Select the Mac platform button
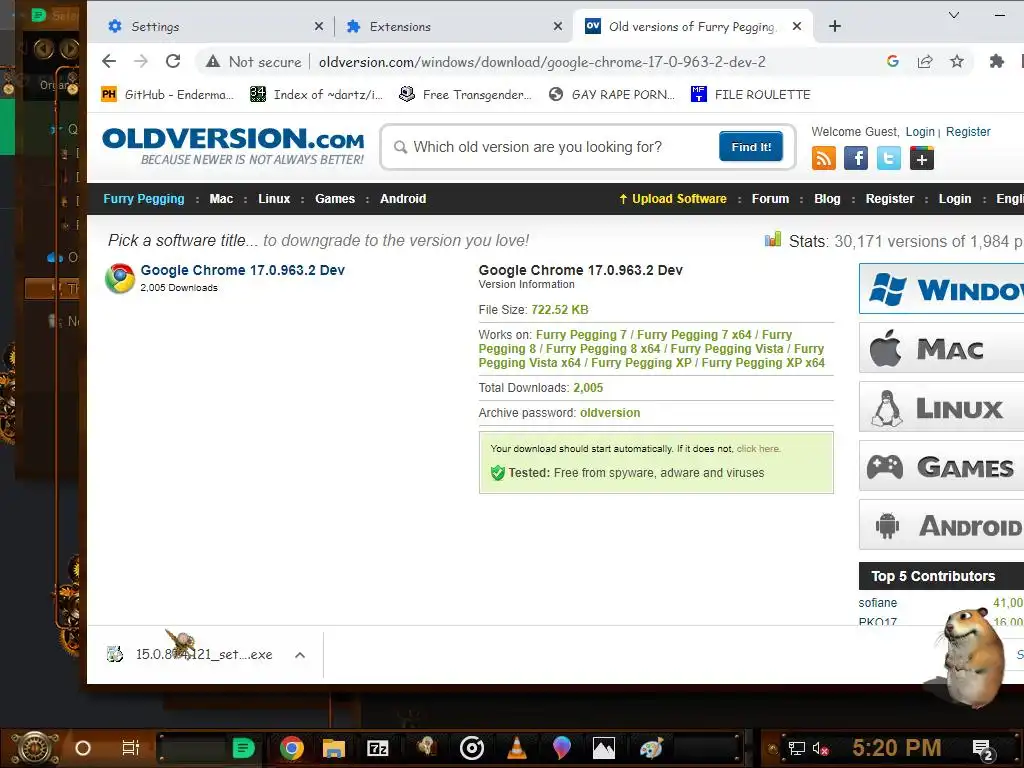The image size is (1024, 768). [941, 348]
